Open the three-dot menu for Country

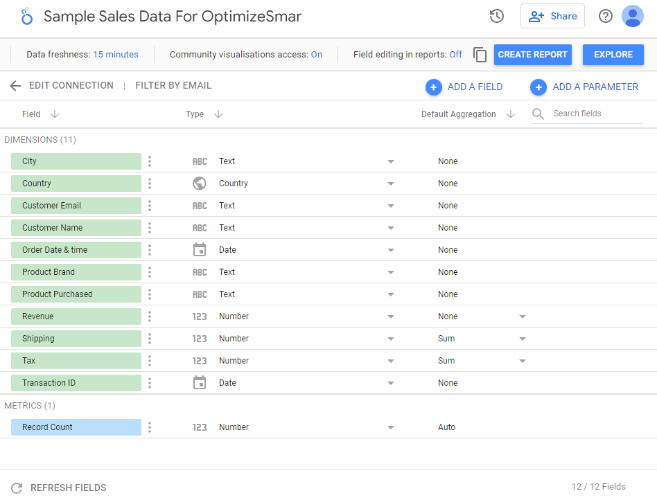pyautogui.click(x=150, y=184)
